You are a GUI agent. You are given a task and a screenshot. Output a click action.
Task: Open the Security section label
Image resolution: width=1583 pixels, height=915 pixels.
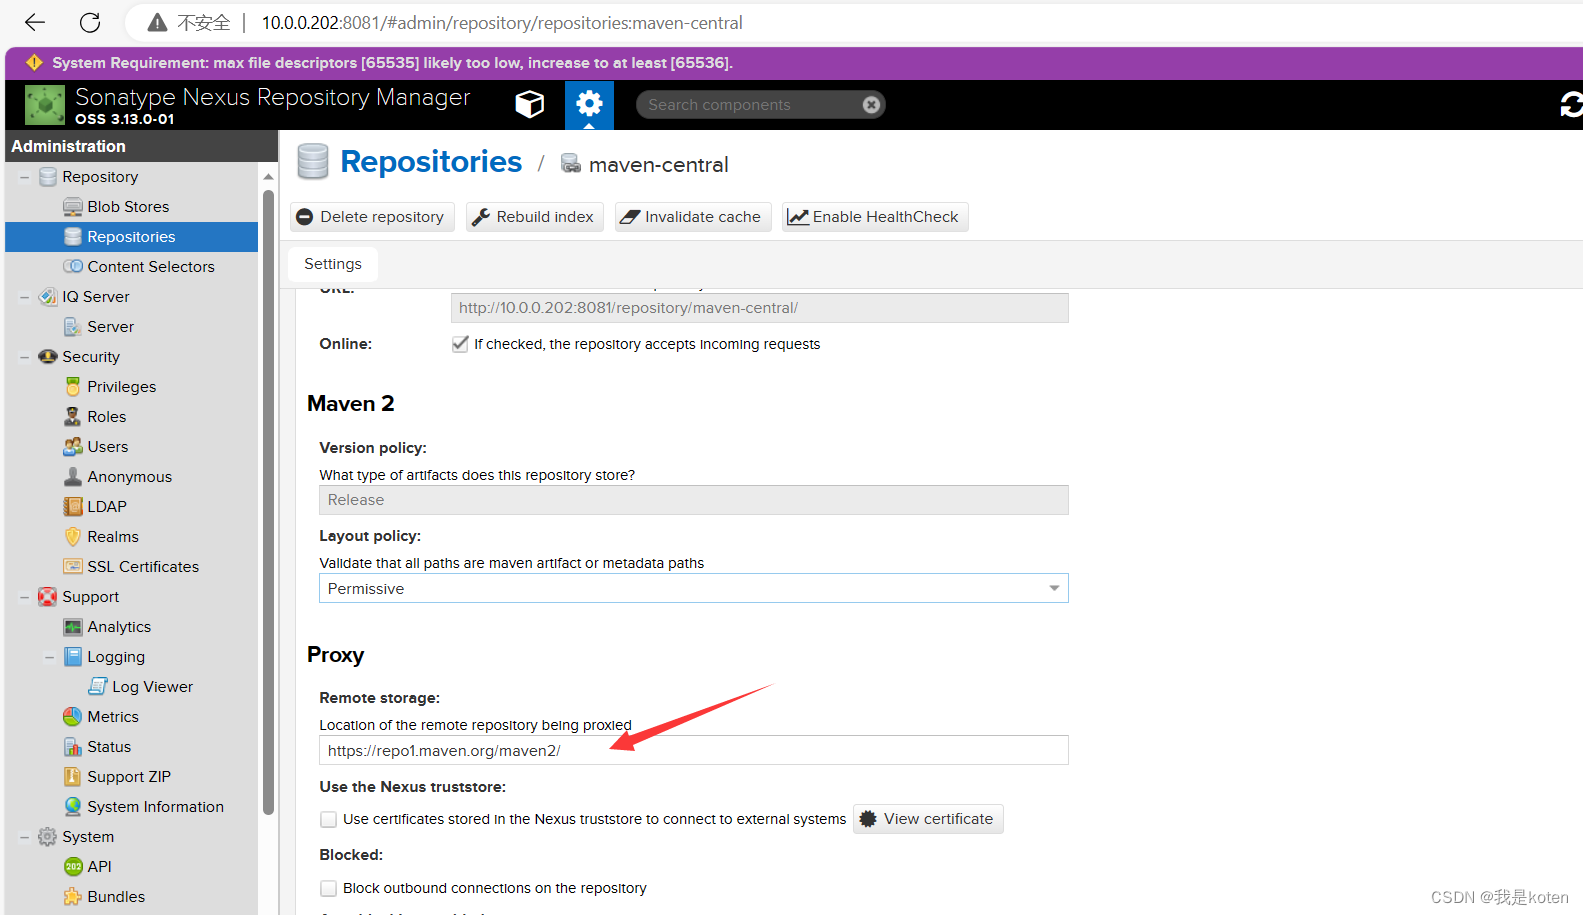[91, 357]
